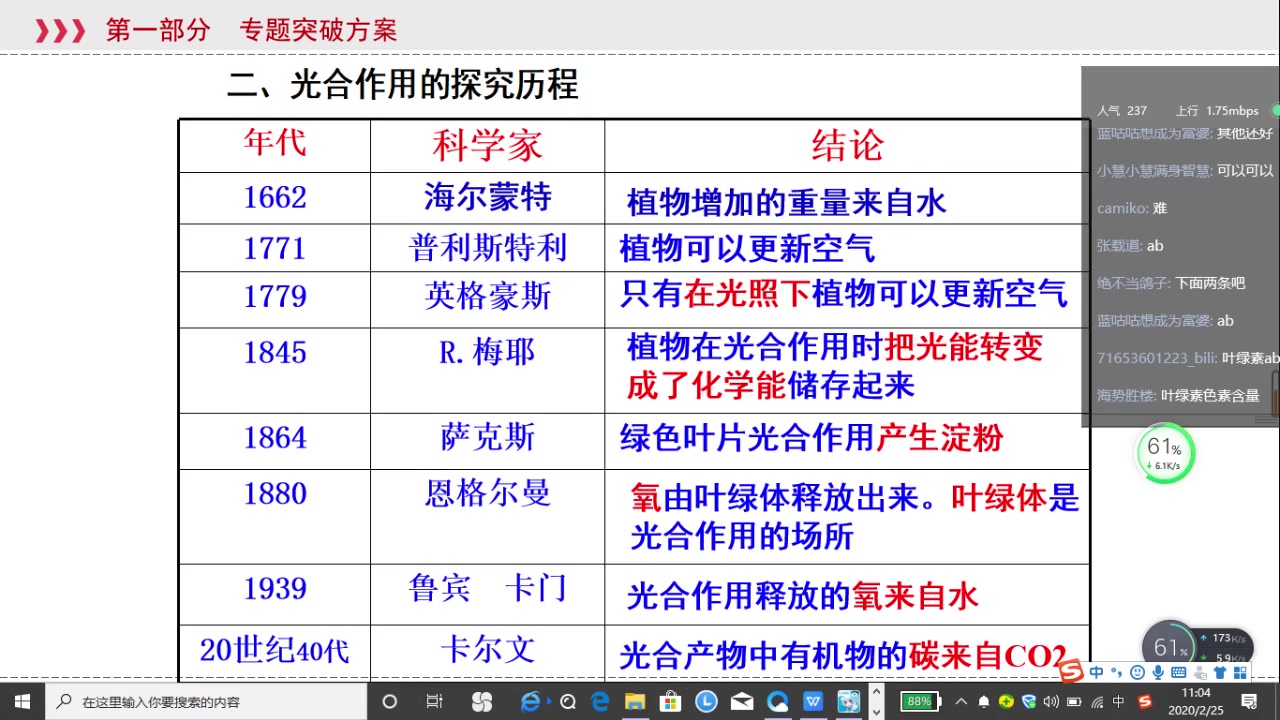The width and height of the screenshot is (1280, 720).
Task: Click the lower 61% network speed widget
Action: point(1197,646)
